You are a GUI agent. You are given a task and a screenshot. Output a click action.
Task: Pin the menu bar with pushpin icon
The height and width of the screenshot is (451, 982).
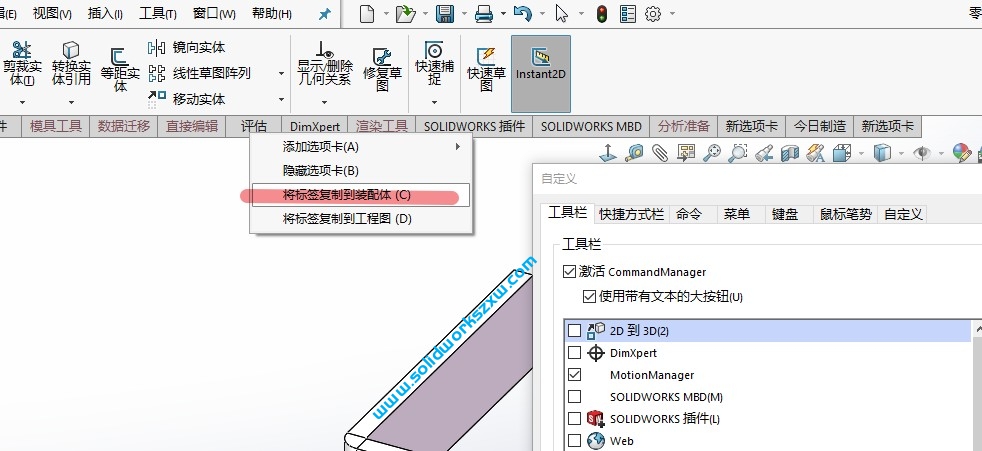[324, 14]
